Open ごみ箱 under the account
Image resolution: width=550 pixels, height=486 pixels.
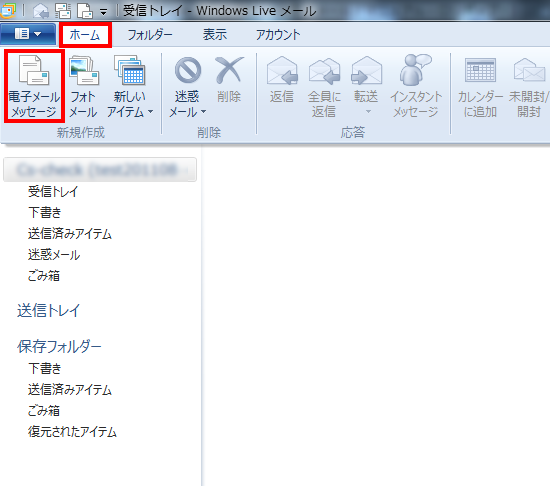click(x=44, y=276)
